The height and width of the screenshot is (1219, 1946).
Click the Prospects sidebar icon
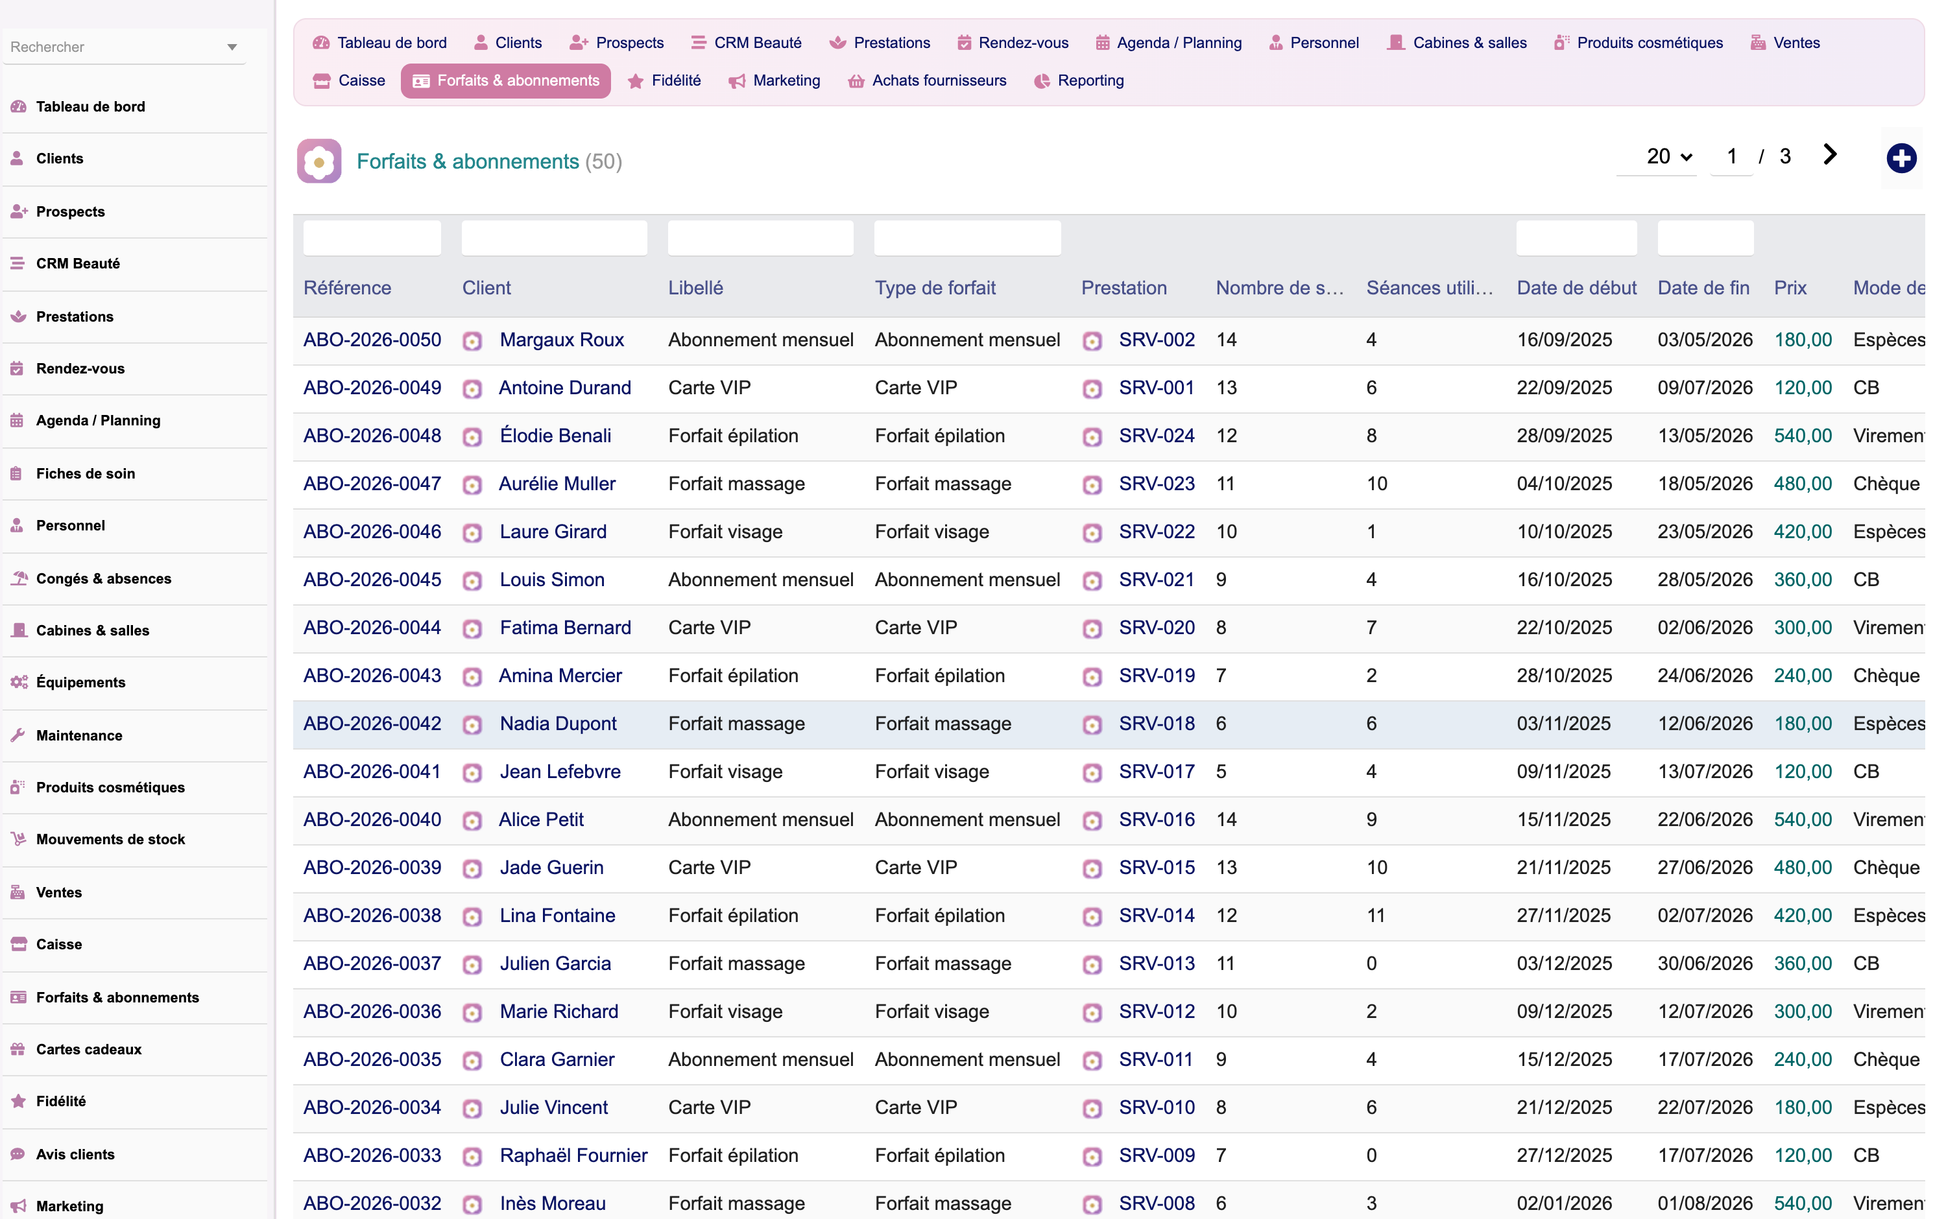click(18, 211)
